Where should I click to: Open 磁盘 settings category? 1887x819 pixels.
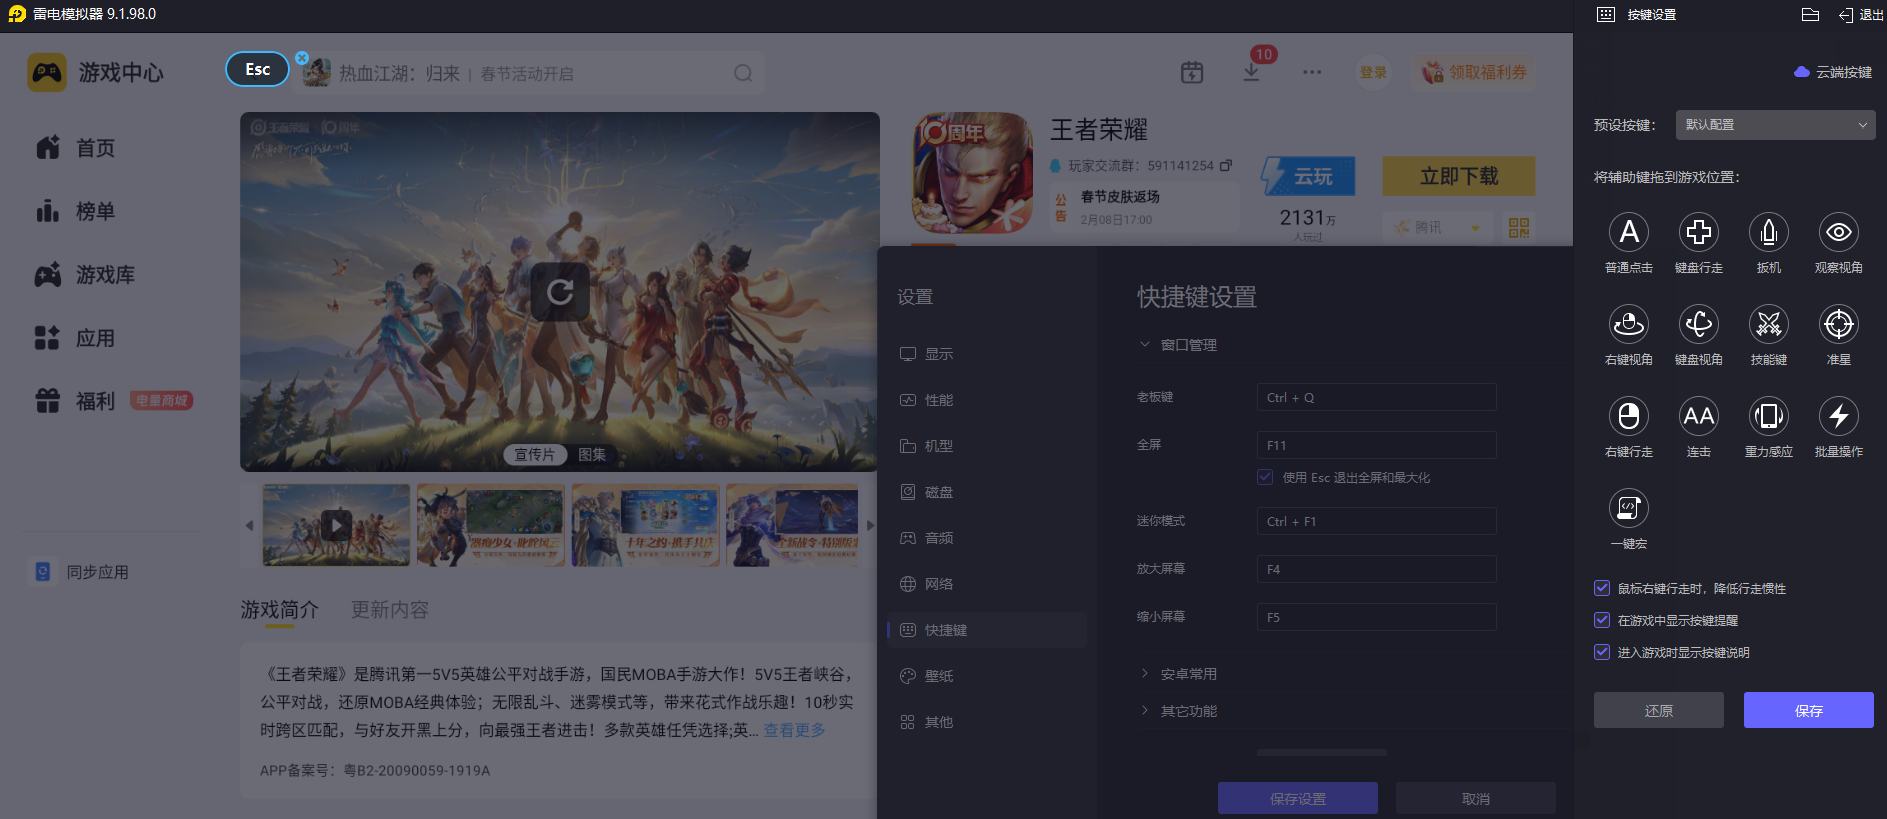coord(986,492)
